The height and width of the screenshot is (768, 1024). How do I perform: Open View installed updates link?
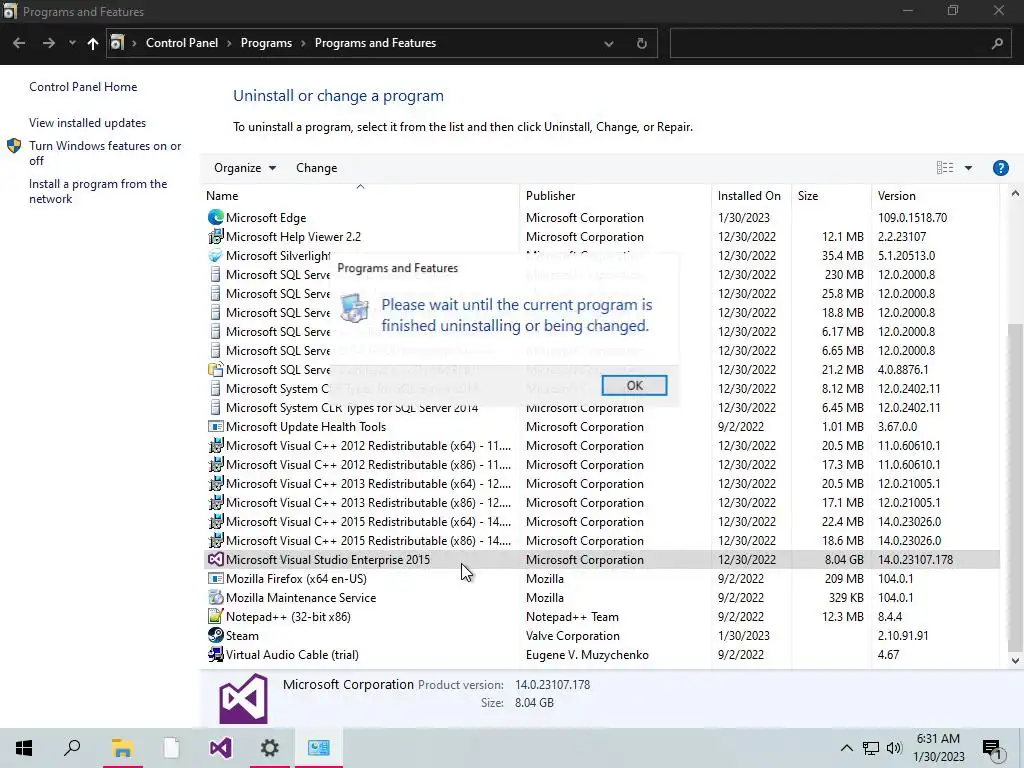(x=88, y=123)
